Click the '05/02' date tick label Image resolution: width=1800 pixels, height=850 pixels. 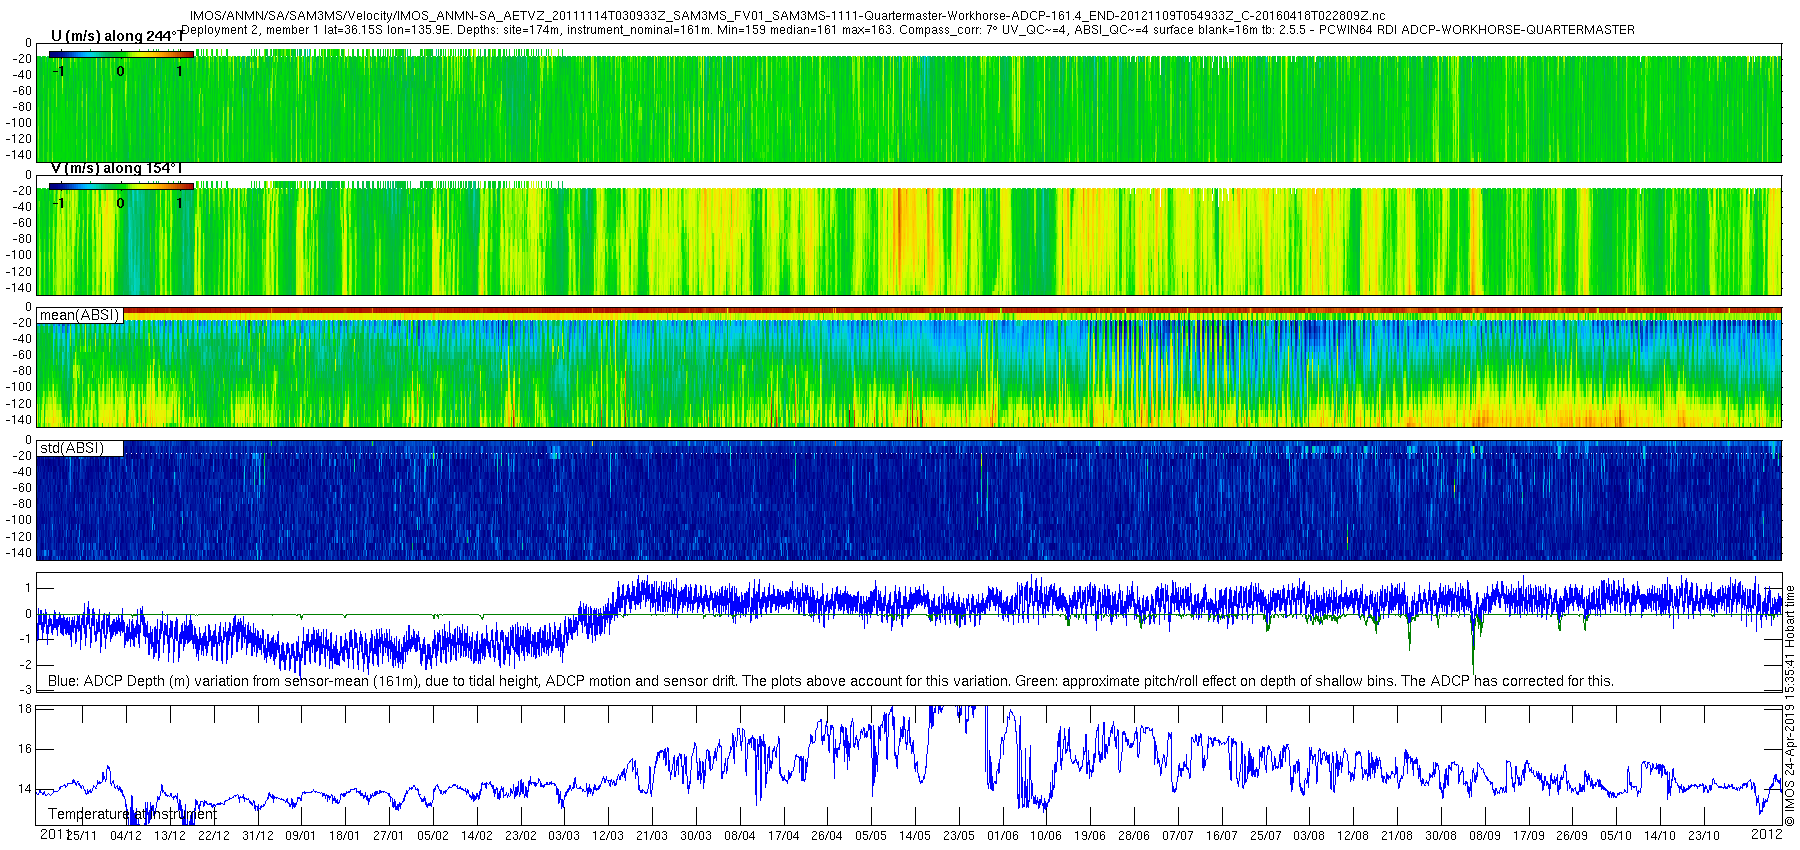pos(432,836)
